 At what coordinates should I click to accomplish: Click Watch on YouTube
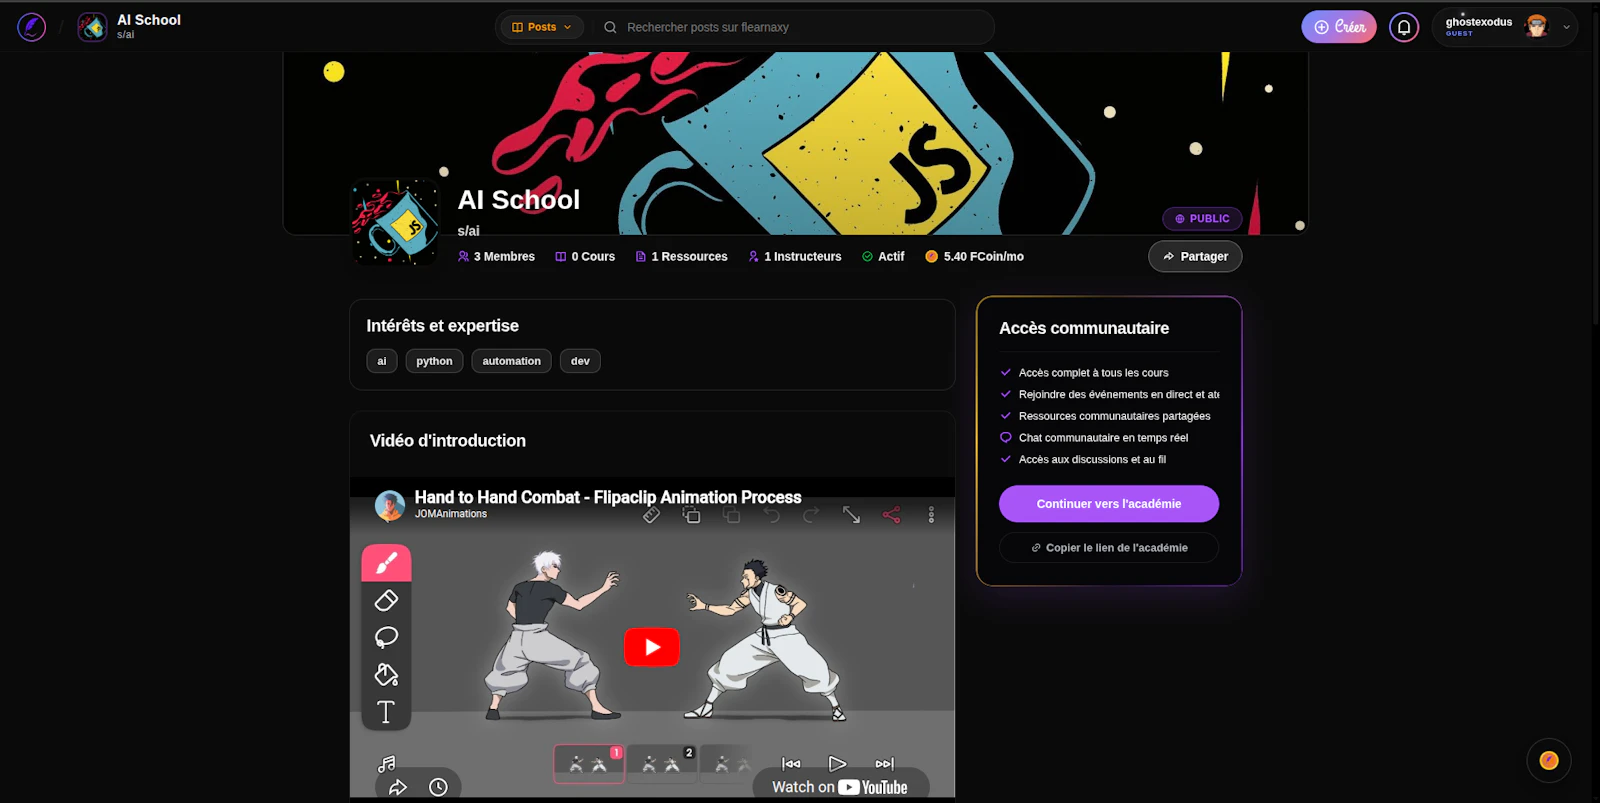[840, 787]
